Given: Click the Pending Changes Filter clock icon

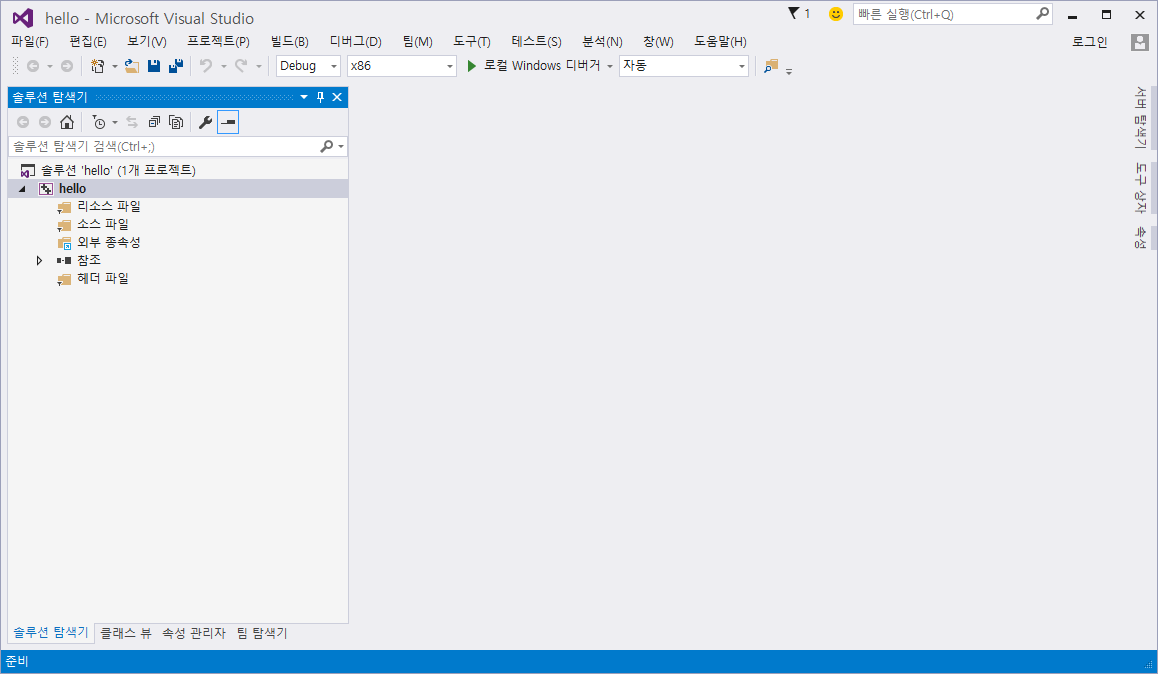Looking at the screenshot, I should (x=99, y=122).
